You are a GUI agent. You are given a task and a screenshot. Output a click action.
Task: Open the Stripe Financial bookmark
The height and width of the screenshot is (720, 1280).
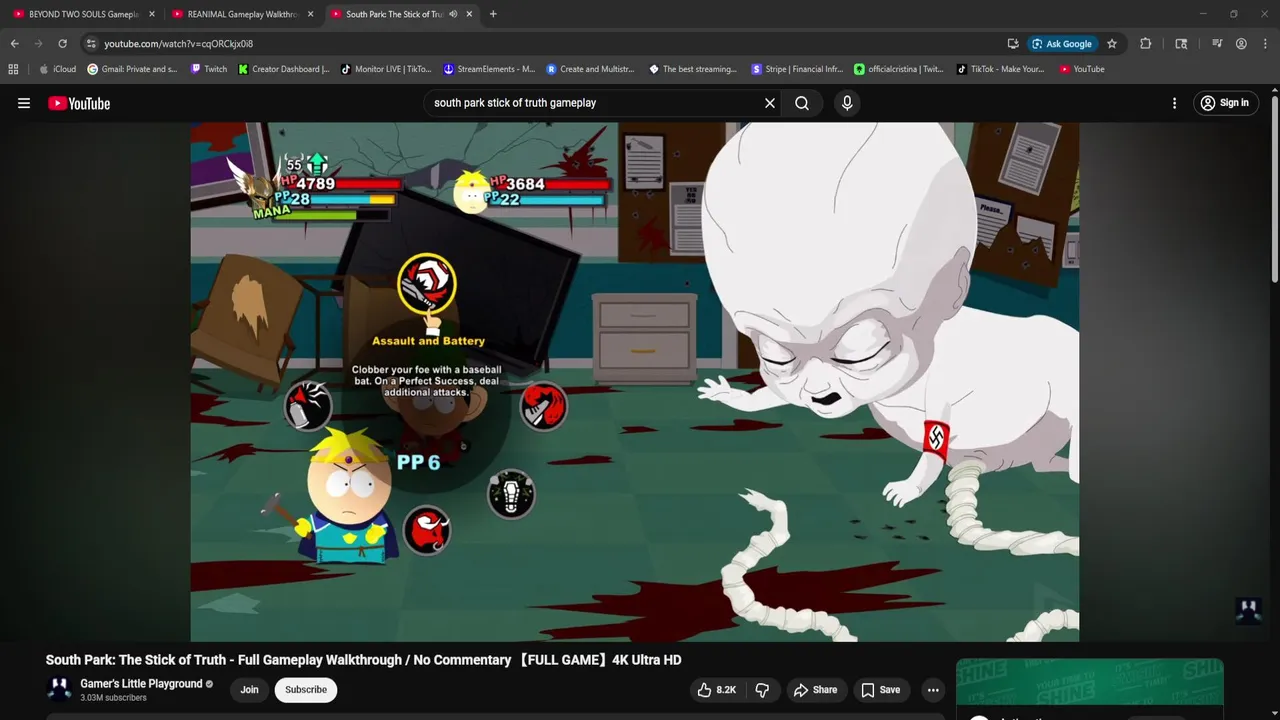coord(797,69)
